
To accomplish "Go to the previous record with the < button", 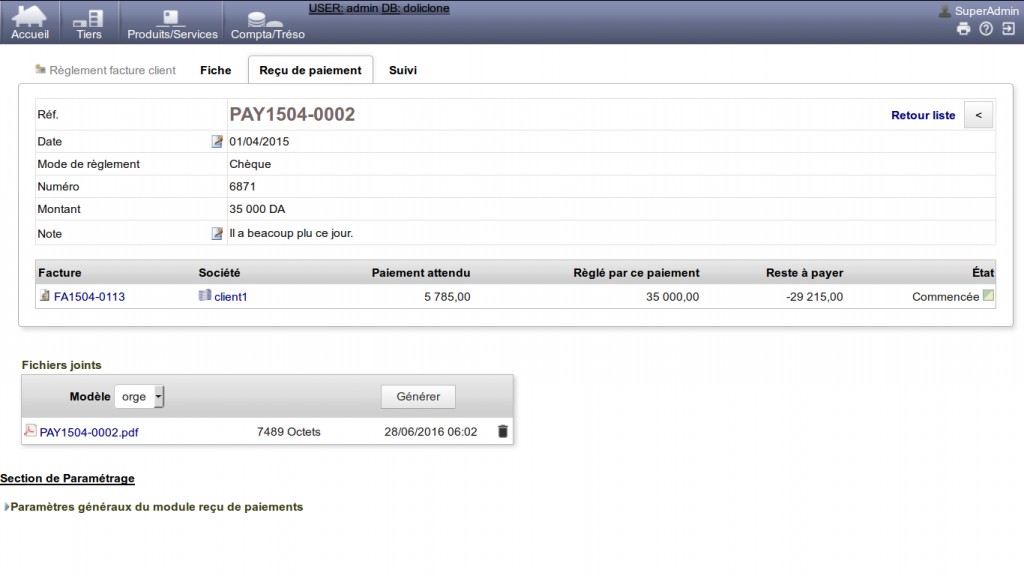I will [978, 115].
